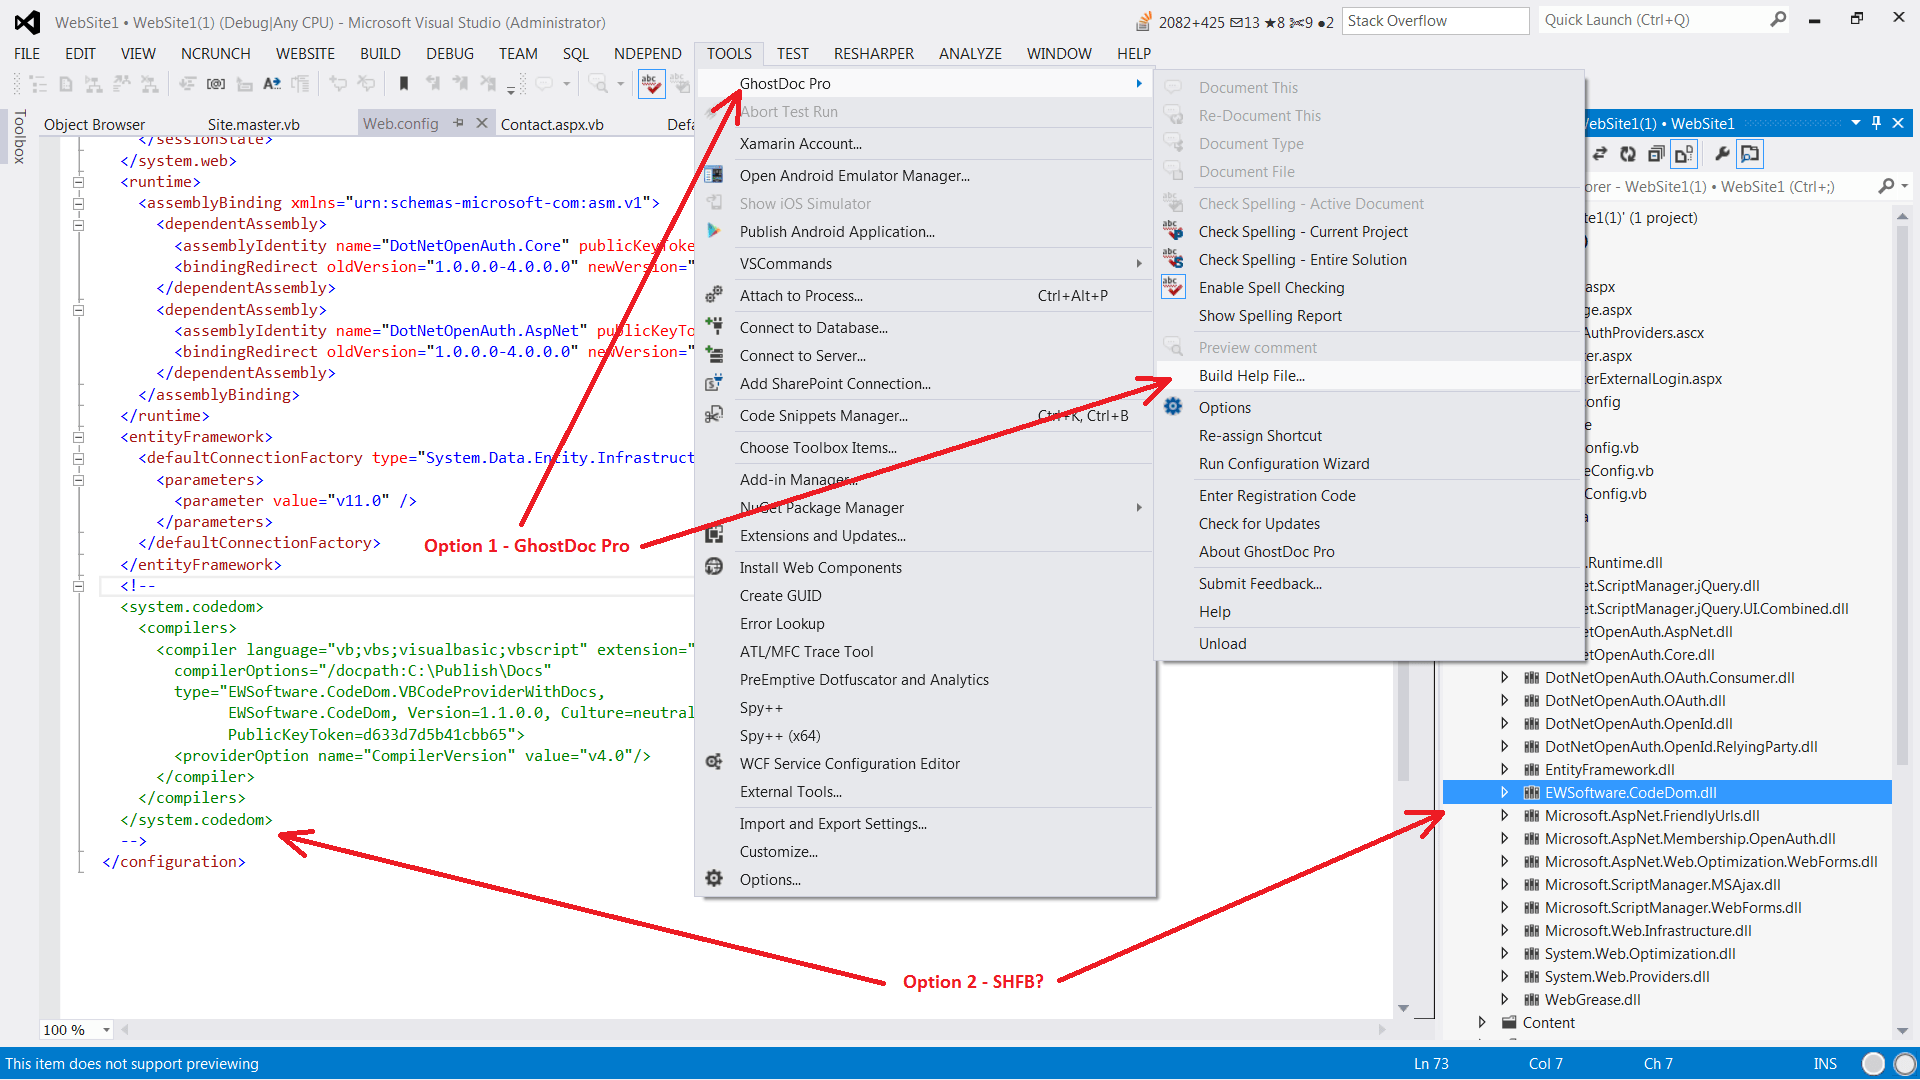Open Properties wrench in Solution Explorer
The image size is (1920, 1080).
(x=1721, y=154)
